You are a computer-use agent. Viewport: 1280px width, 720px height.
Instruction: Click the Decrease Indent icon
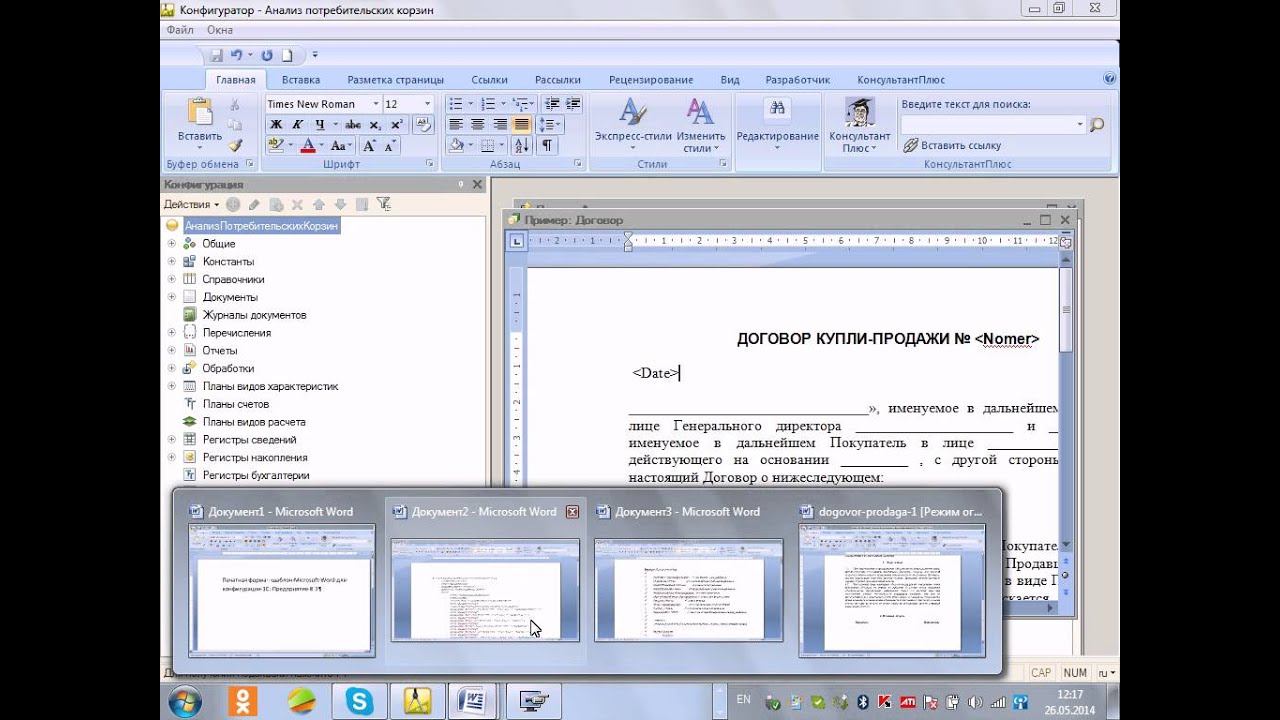[552, 104]
